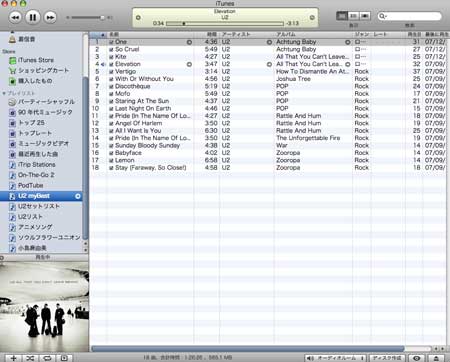Open the iTunes Store icon in sidebar
Image resolution: width=450 pixels, height=362 pixels.
pos(12,60)
